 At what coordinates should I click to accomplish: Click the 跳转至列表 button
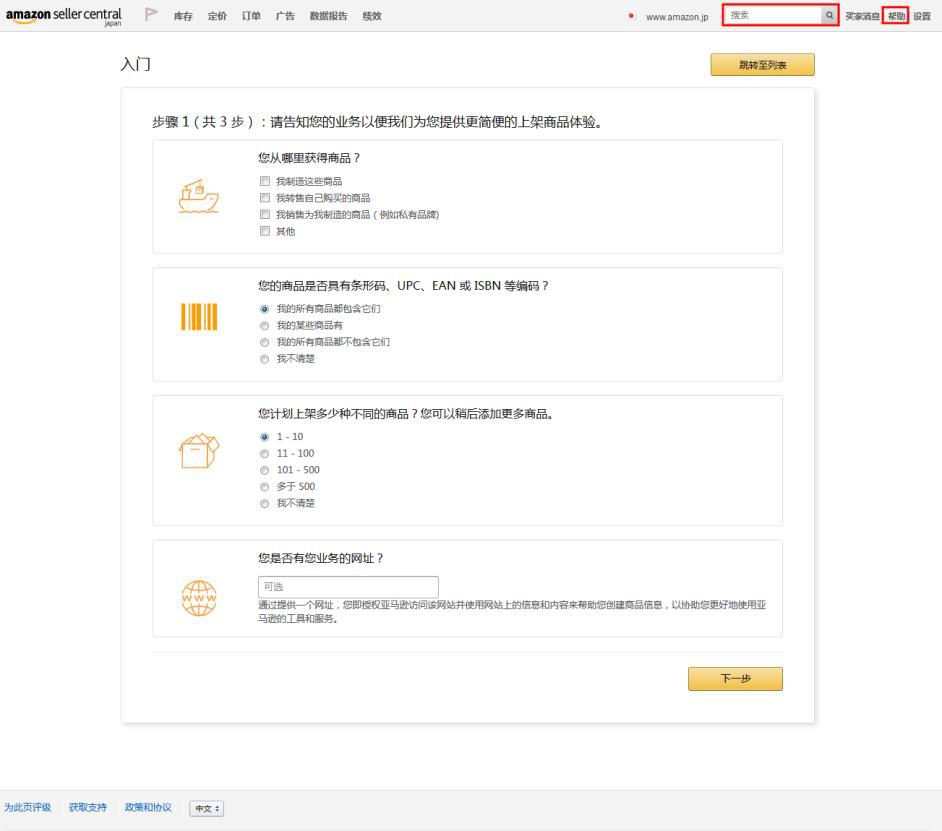pos(763,63)
